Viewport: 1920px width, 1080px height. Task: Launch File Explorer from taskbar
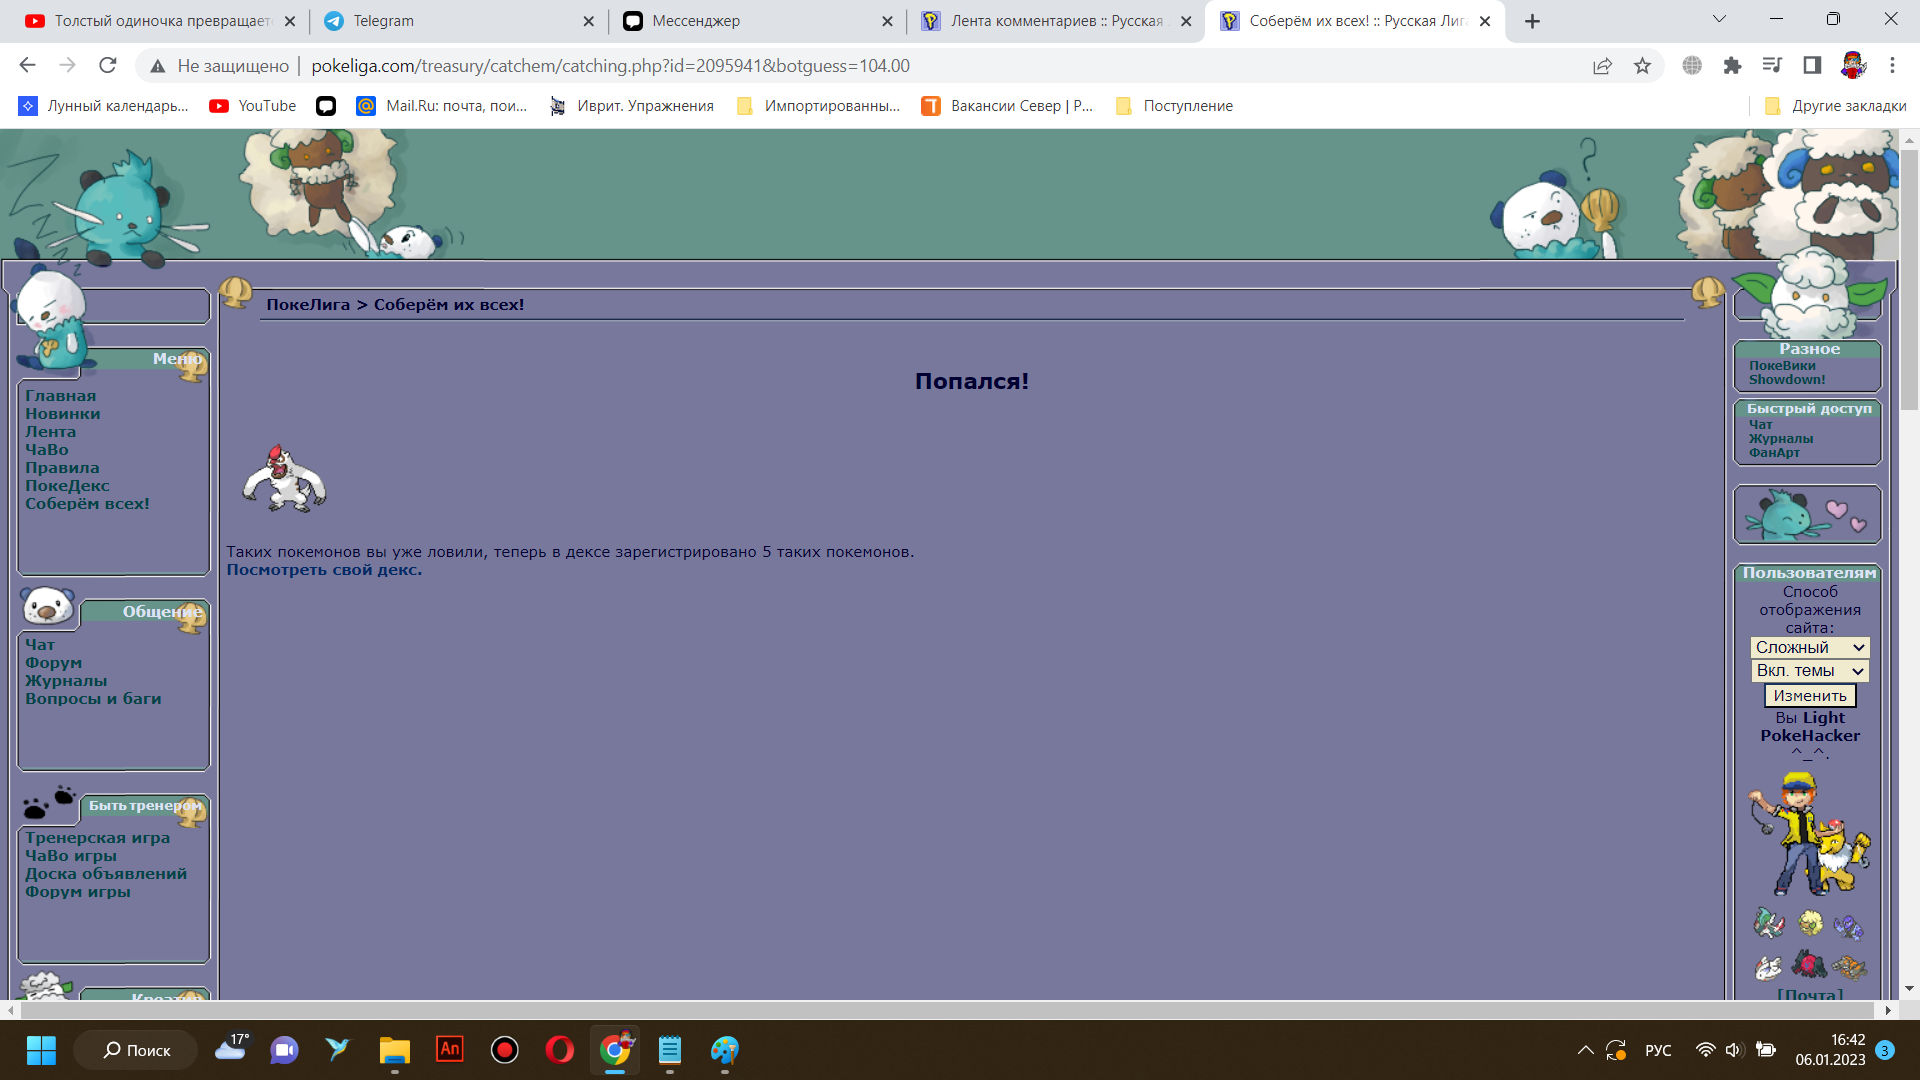[x=395, y=1050]
